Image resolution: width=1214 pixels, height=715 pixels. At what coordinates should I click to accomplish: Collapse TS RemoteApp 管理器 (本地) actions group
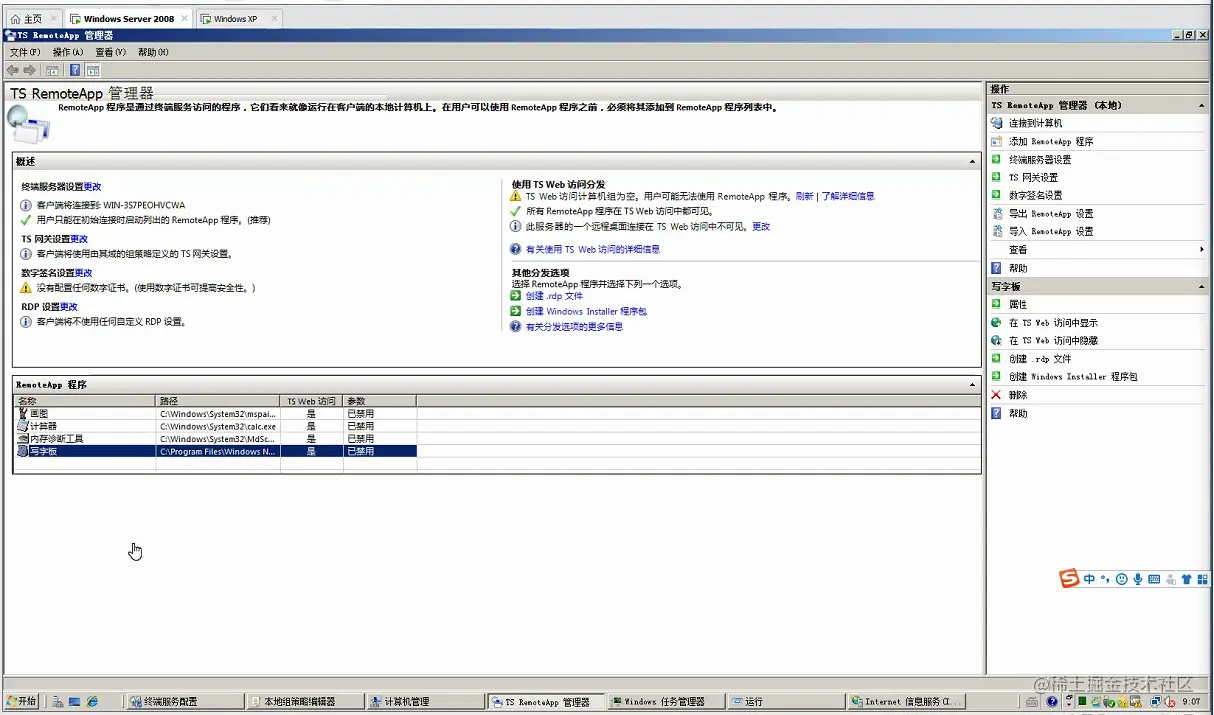(1201, 105)
